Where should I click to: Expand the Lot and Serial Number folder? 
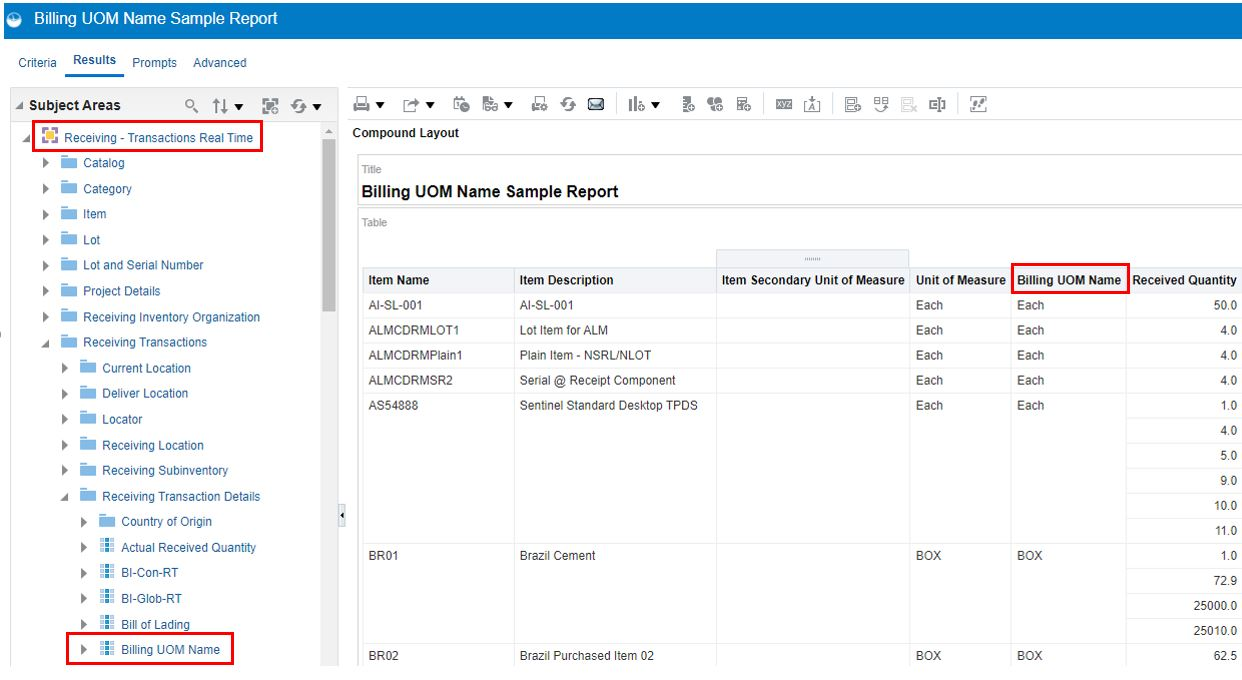click(x=46, y=265)
